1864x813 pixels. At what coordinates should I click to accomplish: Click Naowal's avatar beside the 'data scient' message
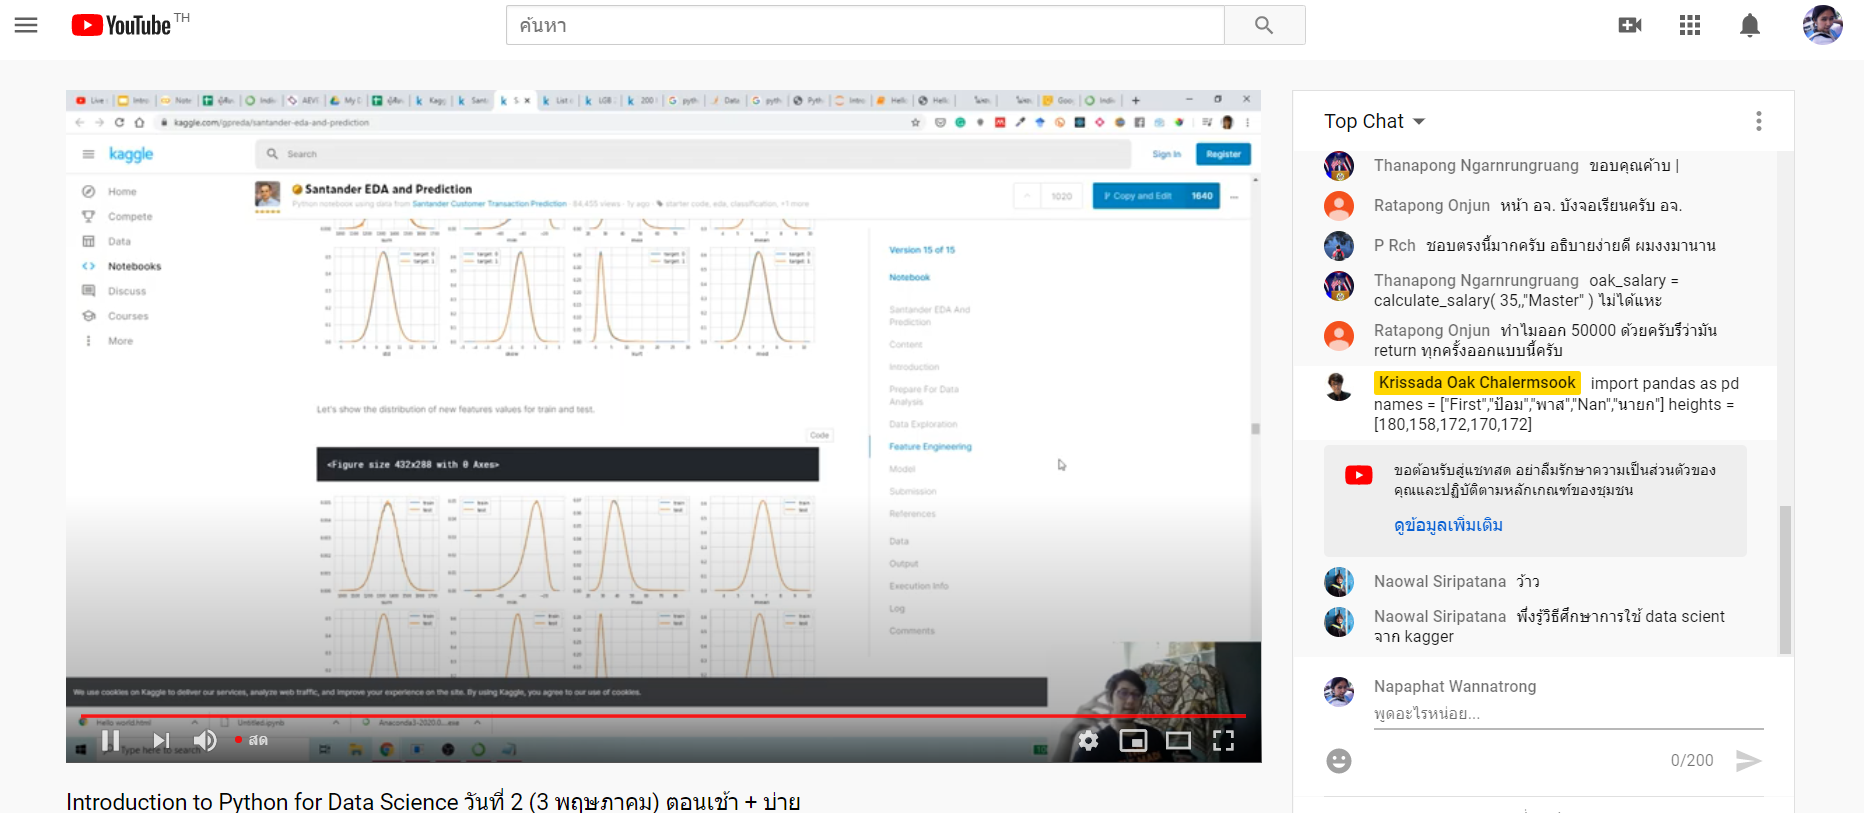[1339, 622]
